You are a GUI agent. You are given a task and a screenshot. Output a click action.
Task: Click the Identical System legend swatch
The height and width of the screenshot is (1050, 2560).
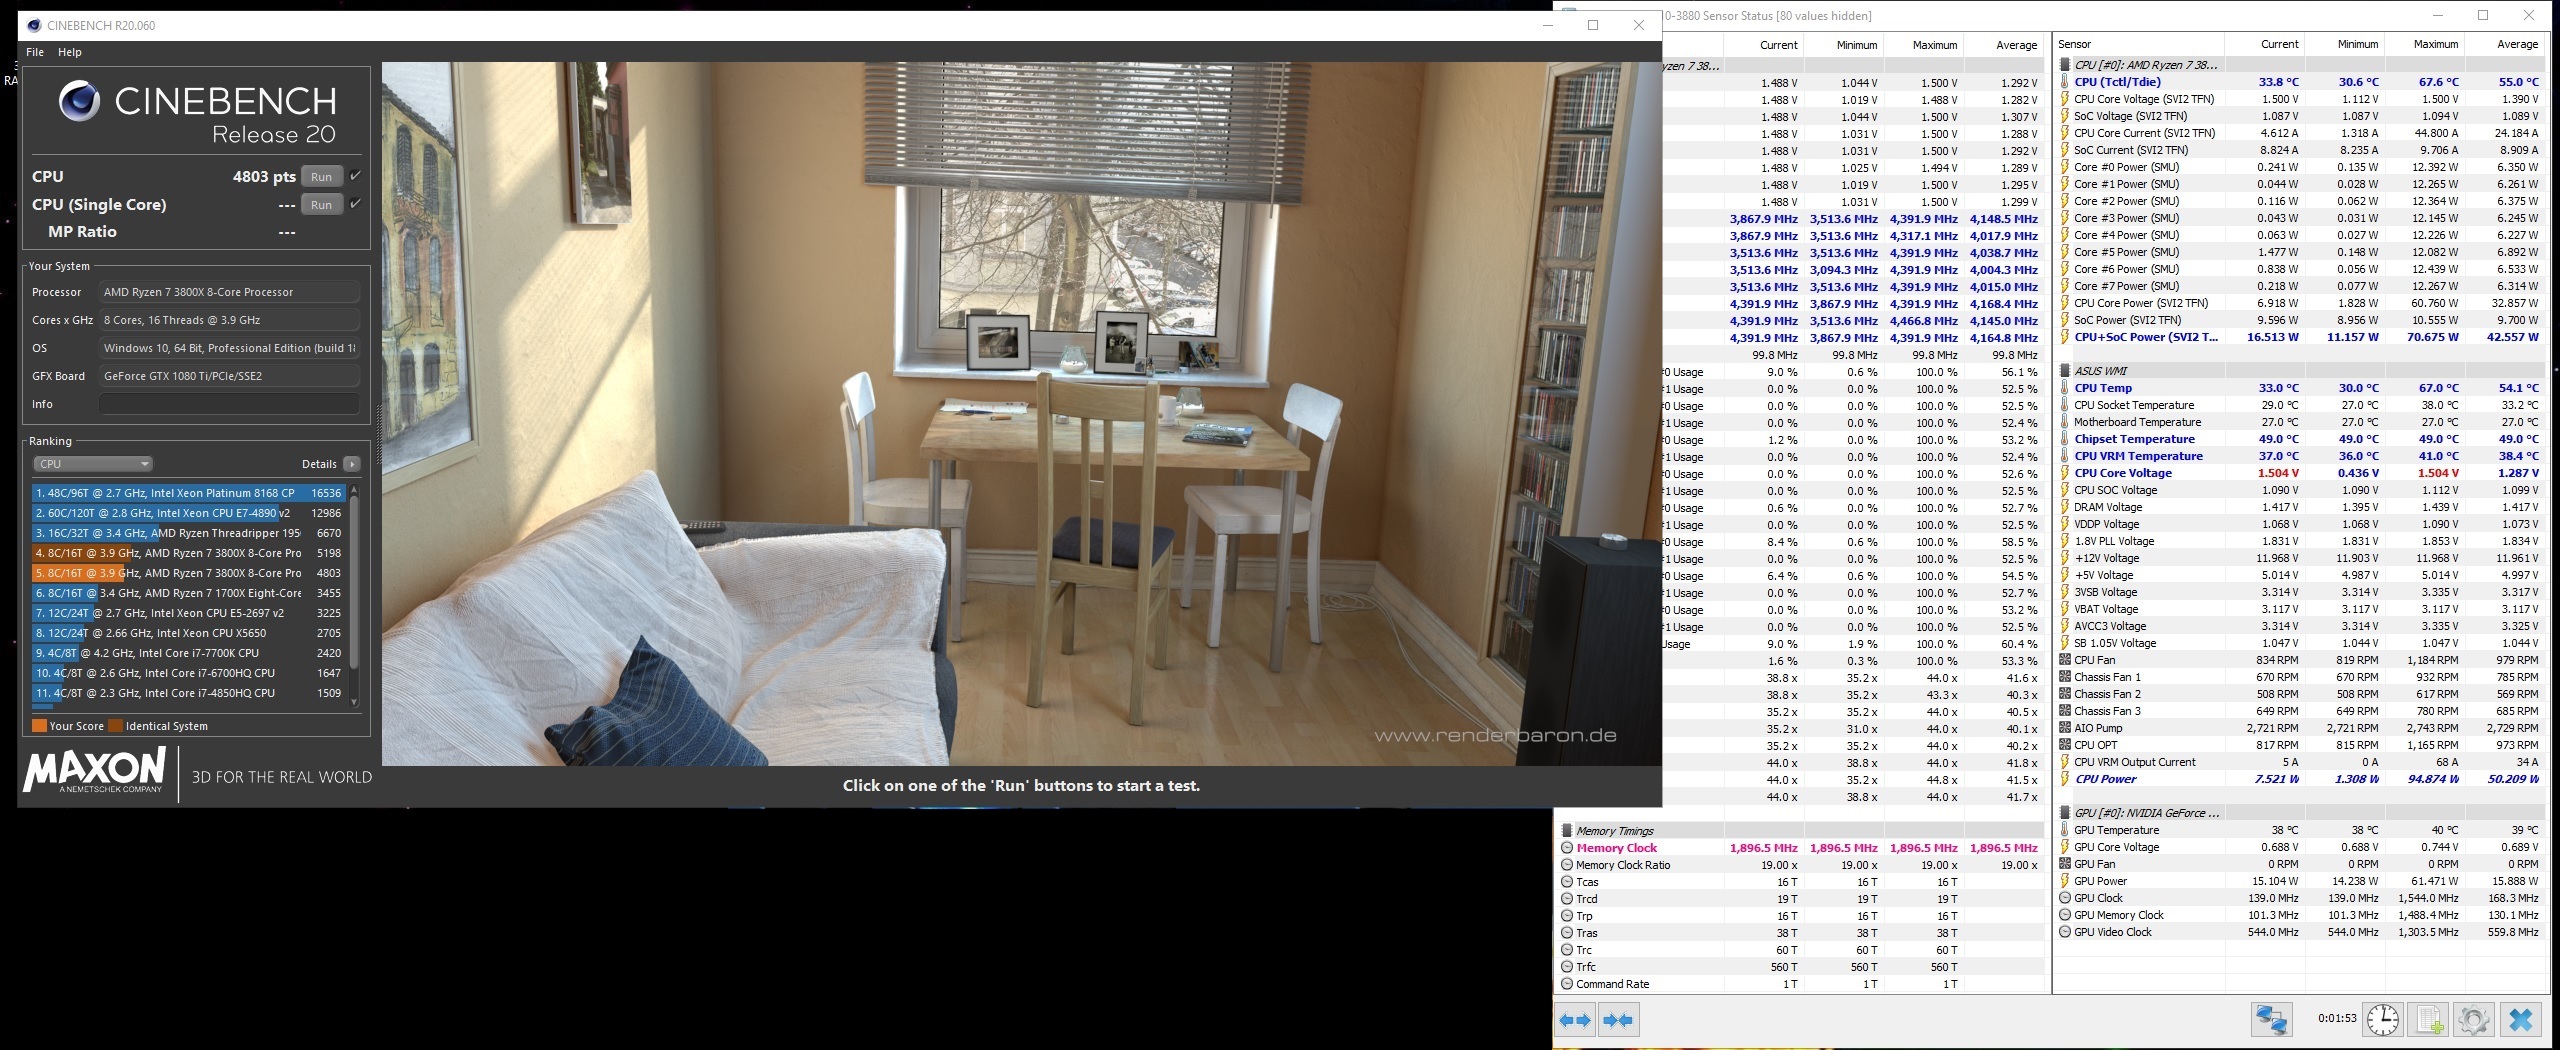pos(115,726)
